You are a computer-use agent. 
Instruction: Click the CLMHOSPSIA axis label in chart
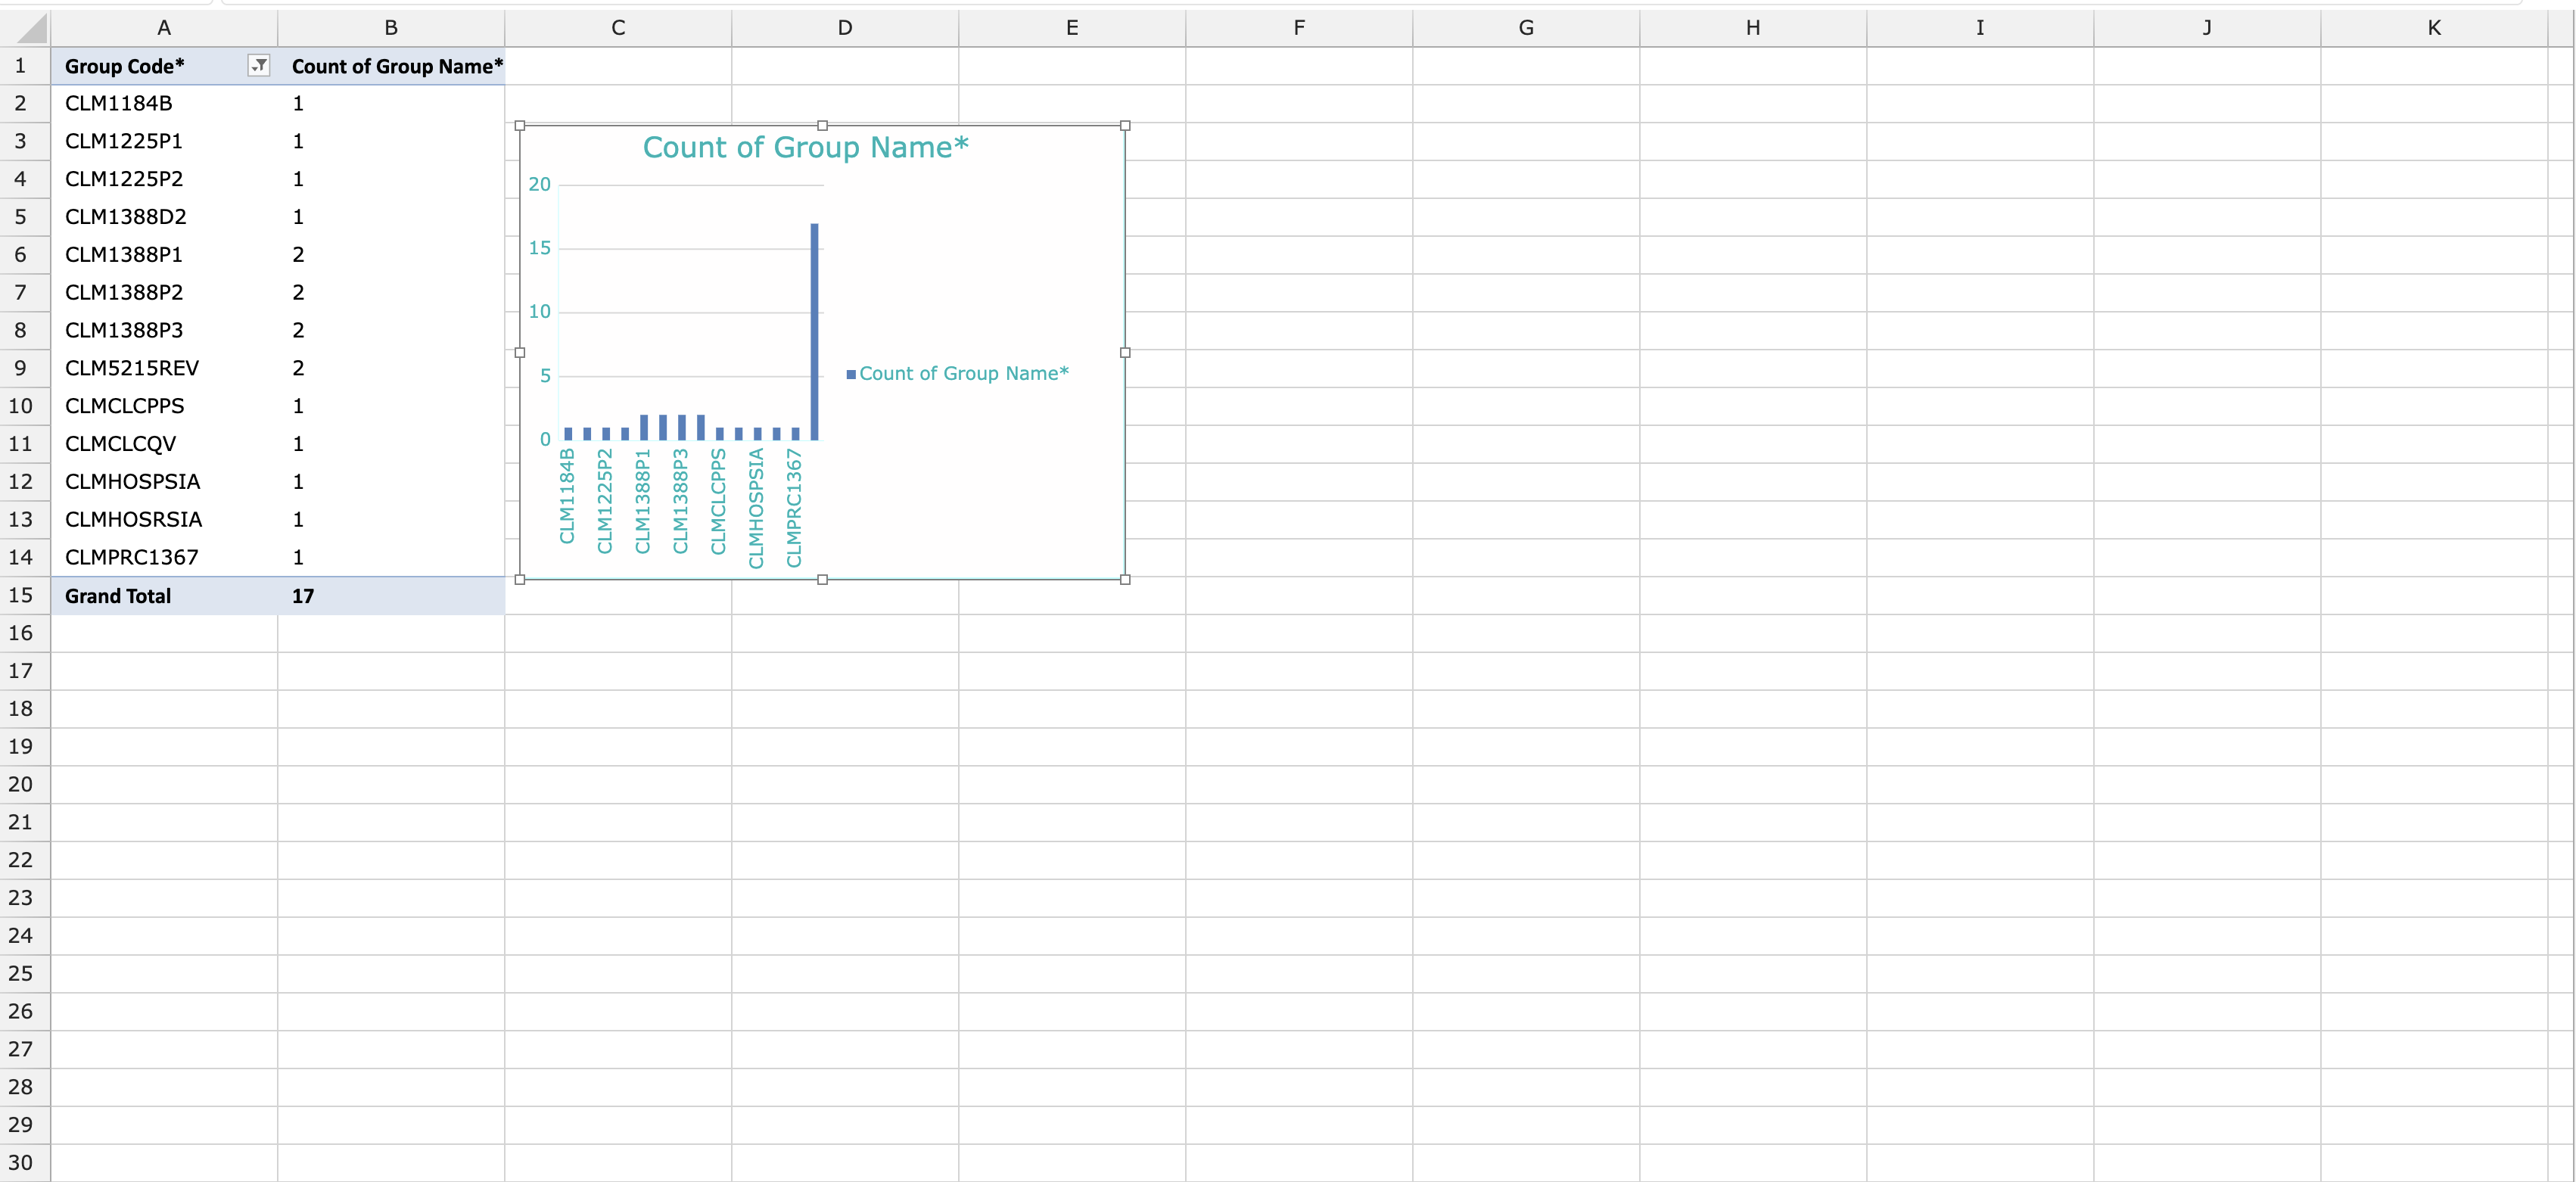[756, 508]
